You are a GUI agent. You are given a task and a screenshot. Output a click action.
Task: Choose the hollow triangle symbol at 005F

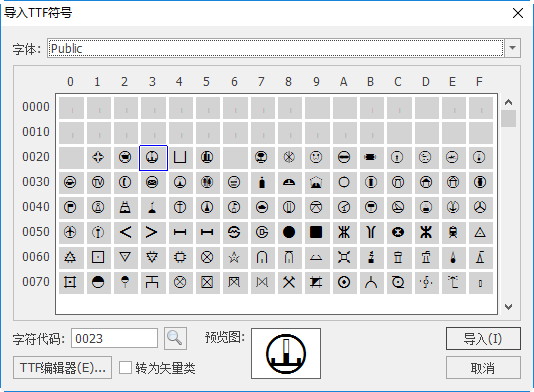(x=480, y=232)
